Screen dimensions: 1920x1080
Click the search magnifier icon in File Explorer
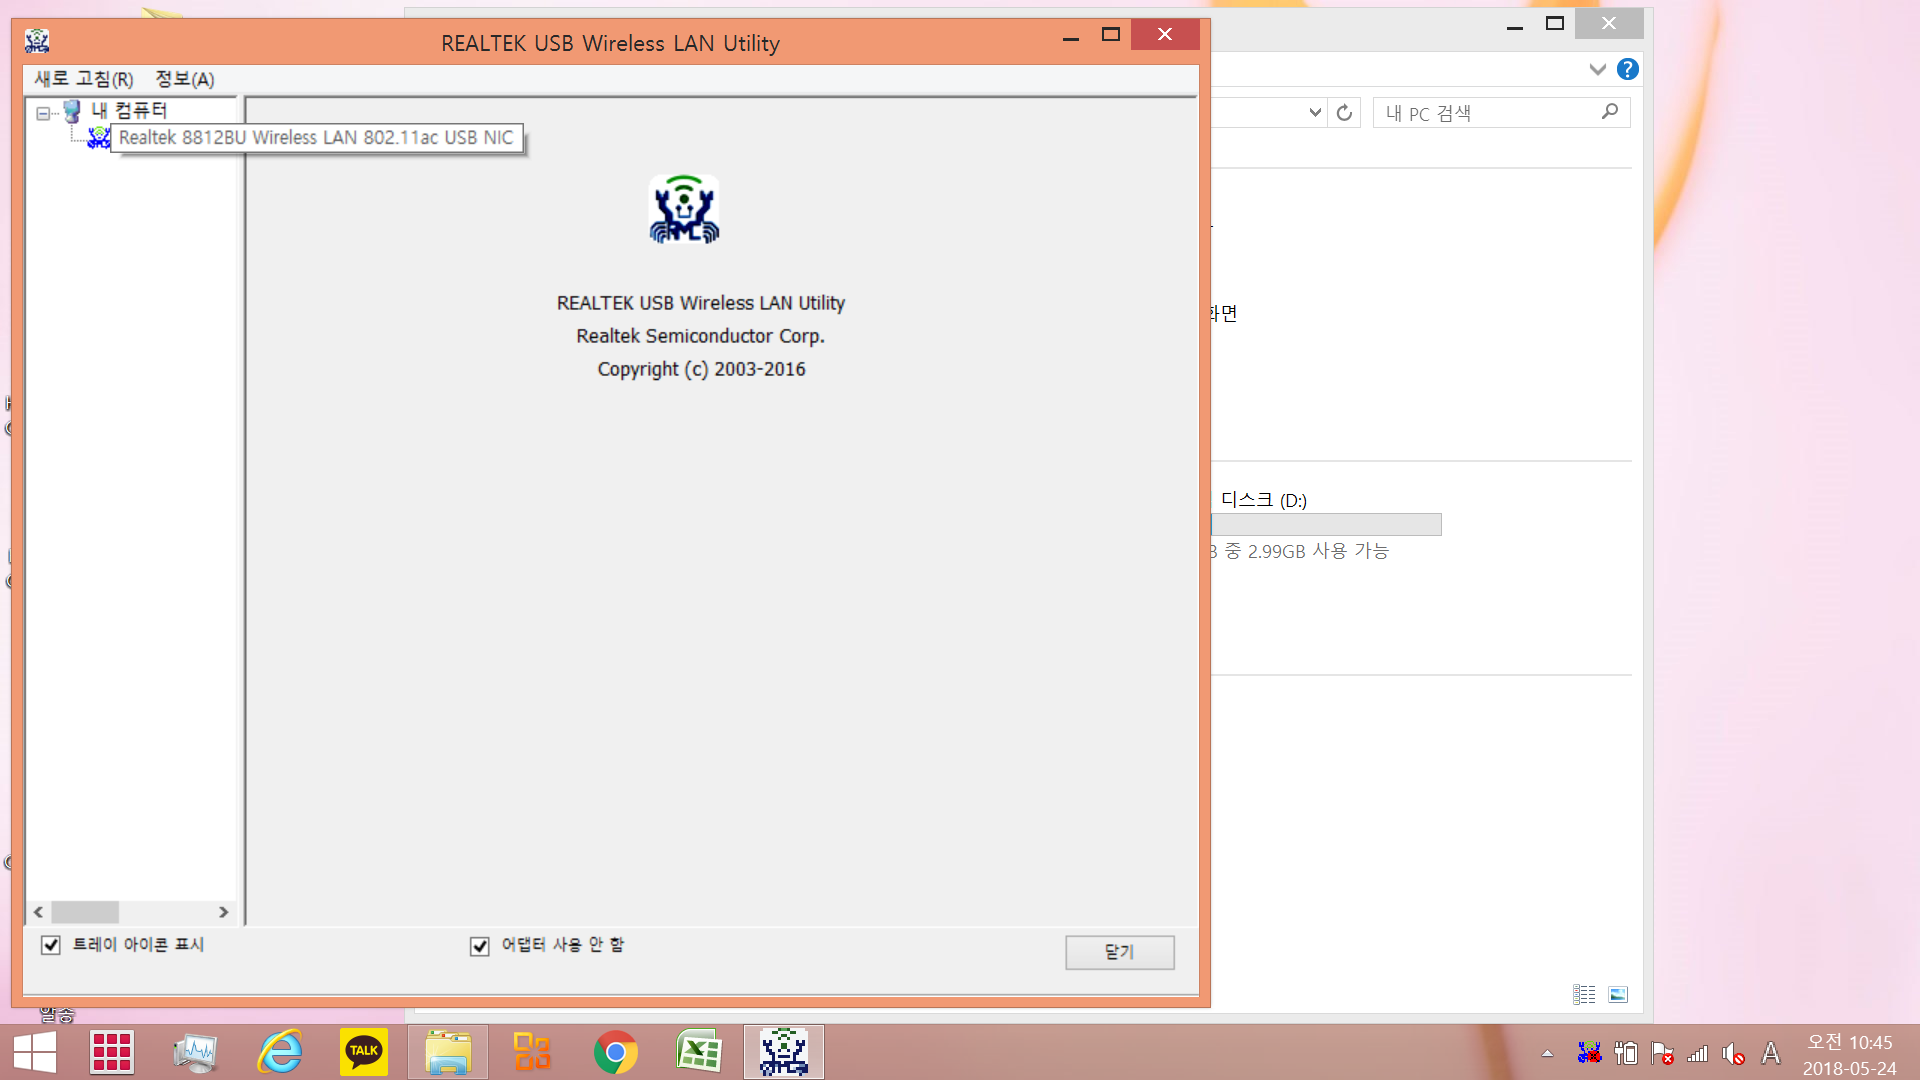point(1610,112)
